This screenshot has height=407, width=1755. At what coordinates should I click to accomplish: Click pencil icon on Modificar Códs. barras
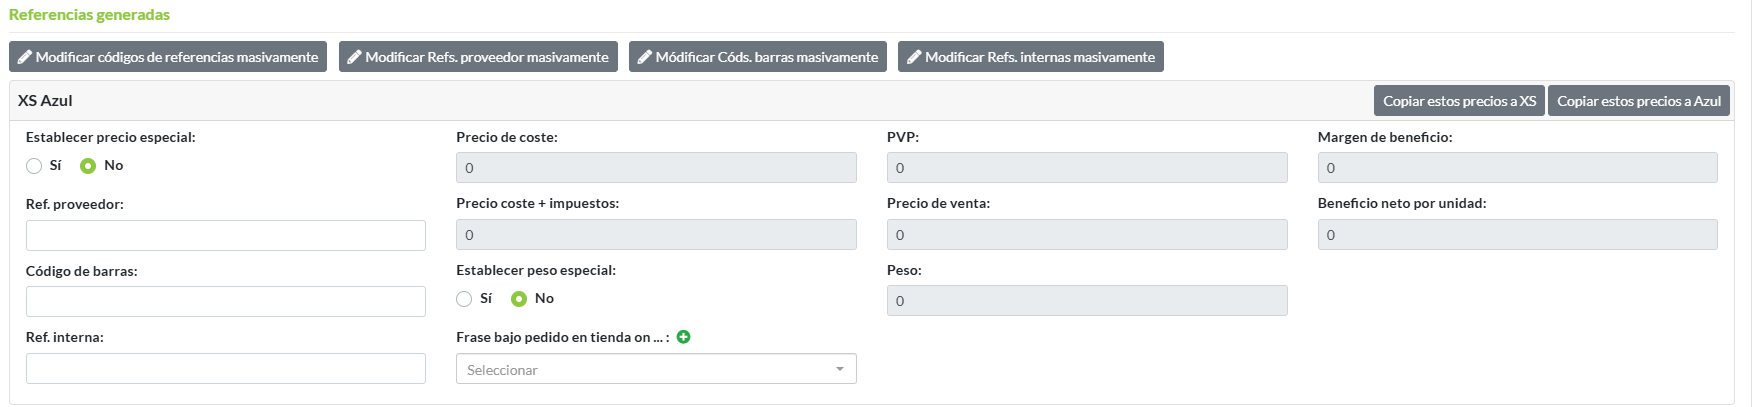tap(645, 57)
